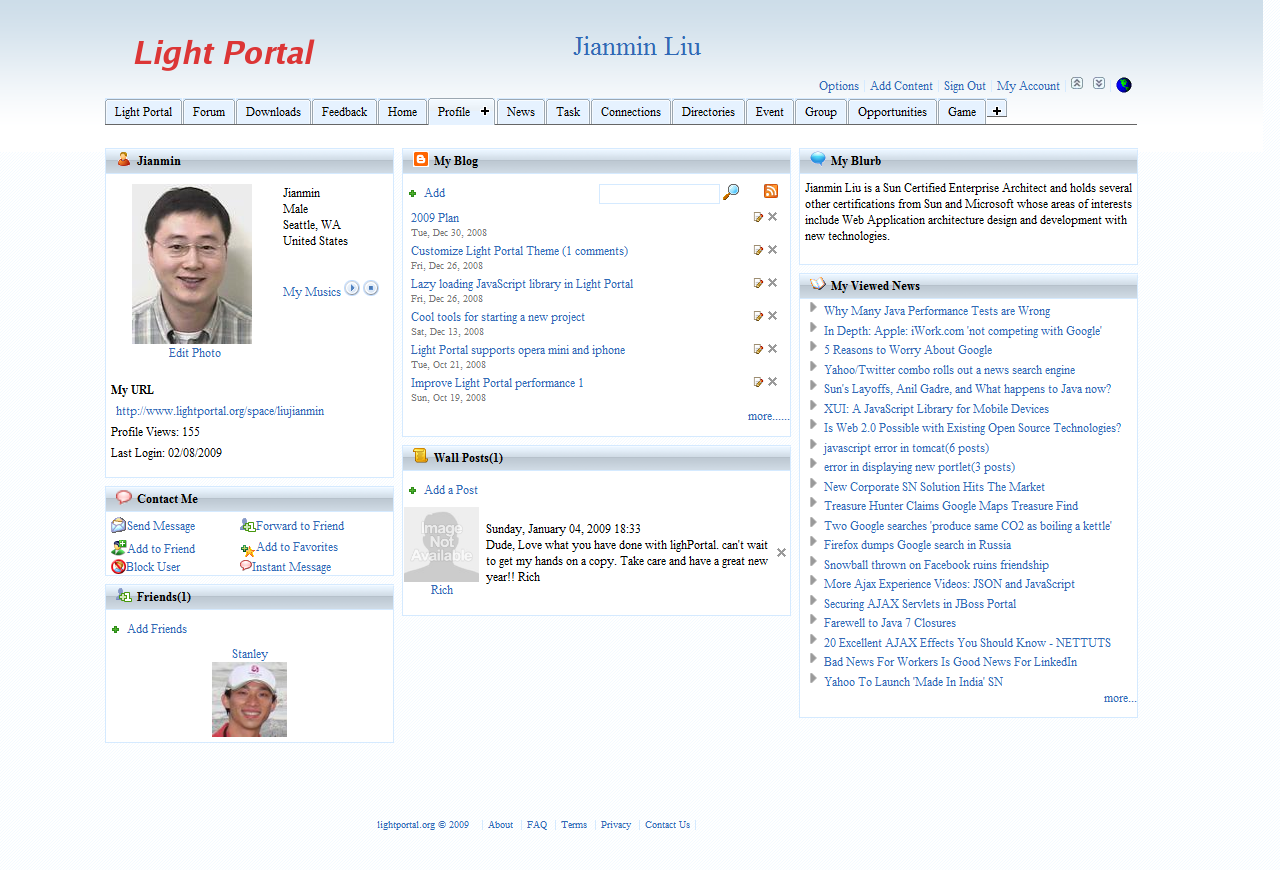Expand 'Farewell to Java 7 Closures' arrow

[814, 621]
